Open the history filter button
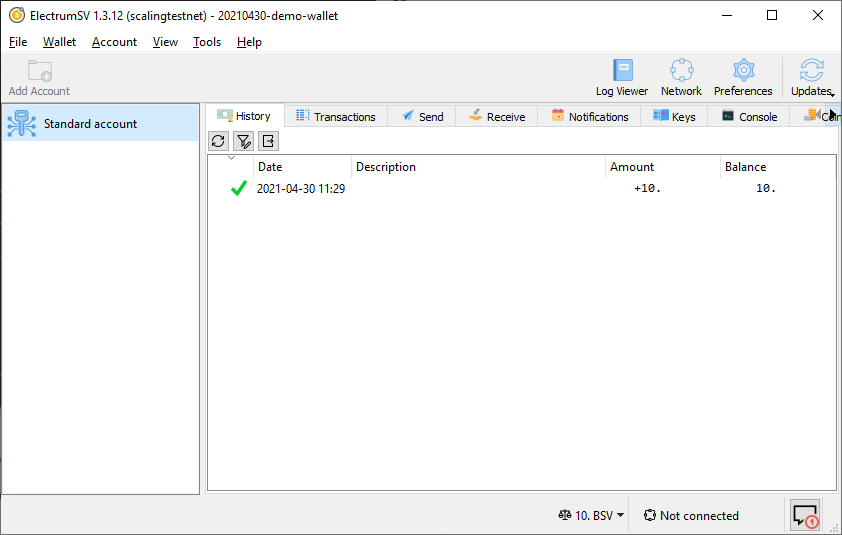Screen dimensions: 842x535 [243, 141]
